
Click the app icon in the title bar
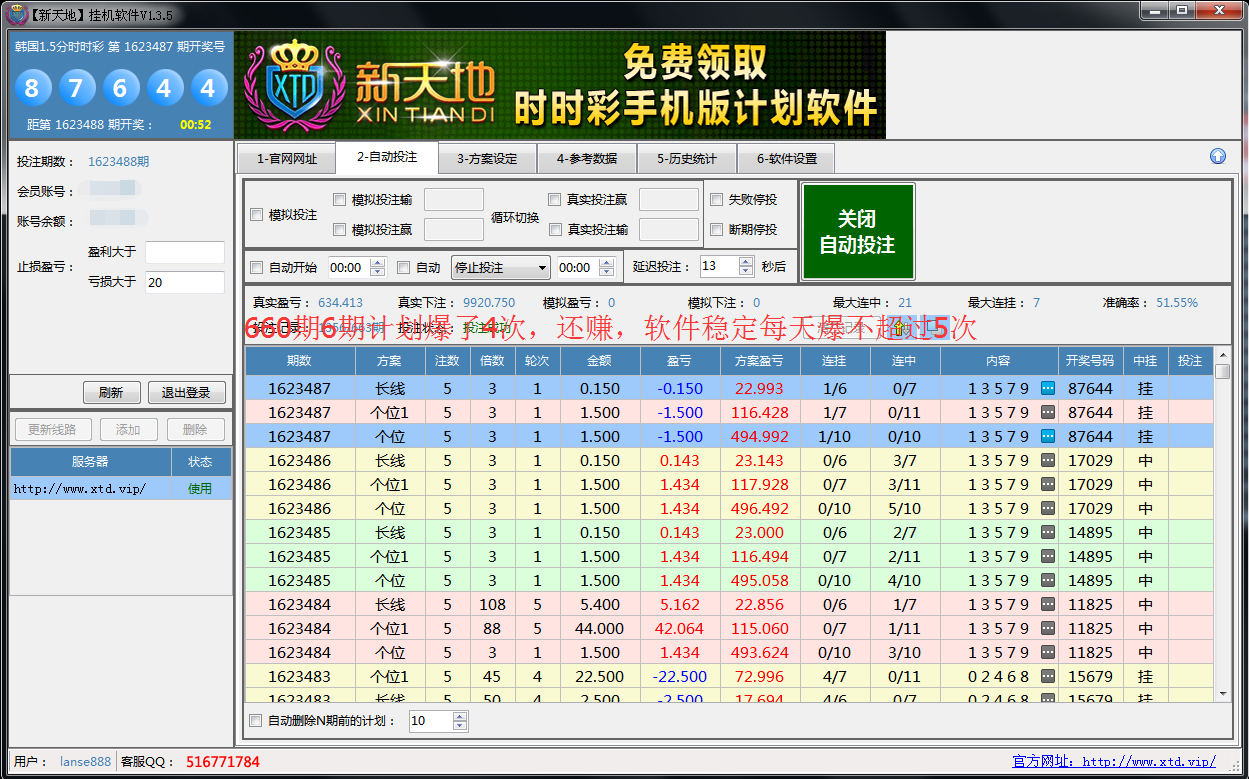16,14
